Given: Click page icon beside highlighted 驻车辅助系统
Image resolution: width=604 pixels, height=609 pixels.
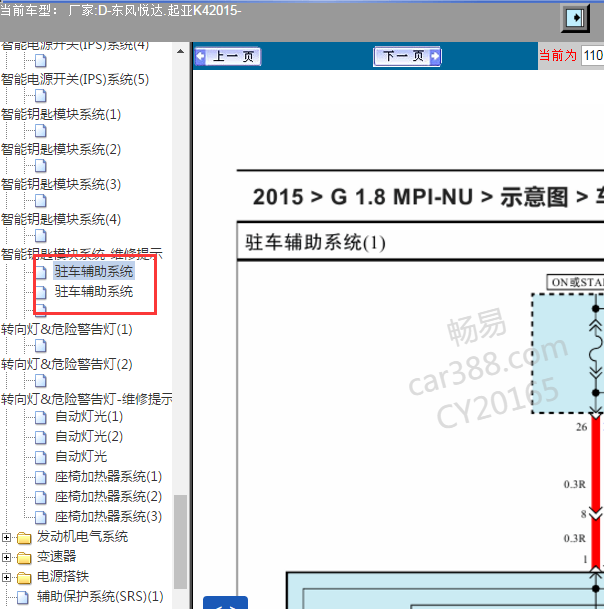Looking at the screenshot, I should (41, 272).
